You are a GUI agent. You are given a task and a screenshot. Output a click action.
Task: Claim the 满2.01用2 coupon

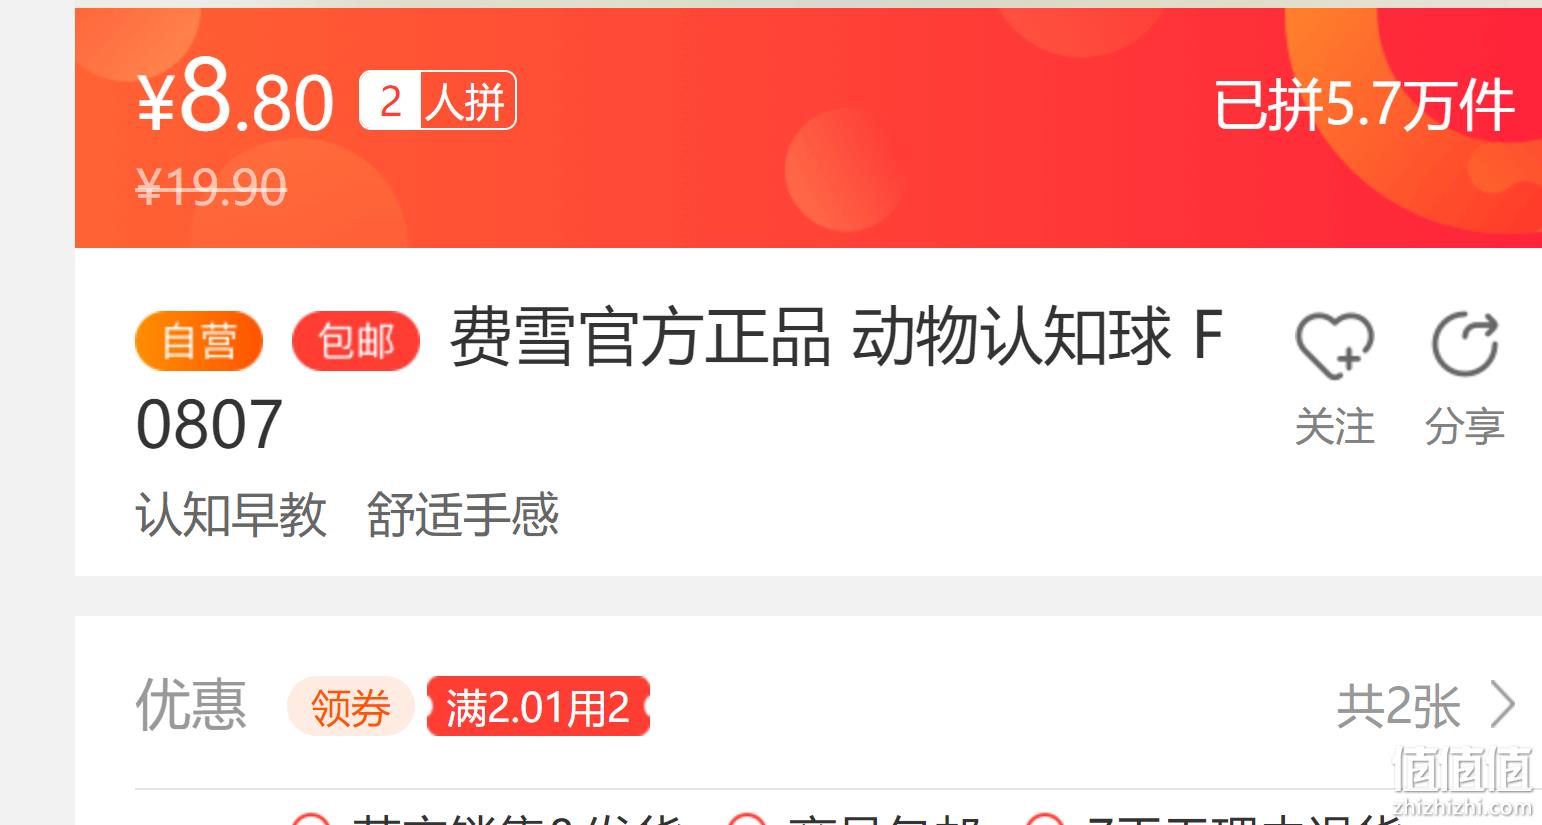(539, 707)
